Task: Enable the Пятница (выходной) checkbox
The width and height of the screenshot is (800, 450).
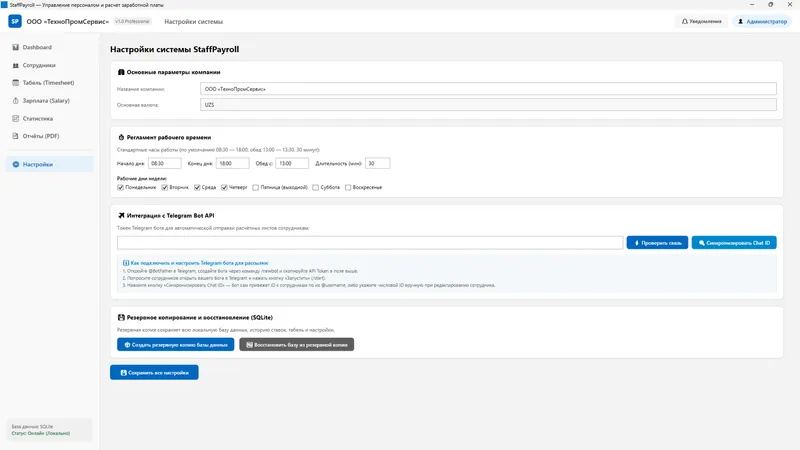Action: click(x=256, y=187)
